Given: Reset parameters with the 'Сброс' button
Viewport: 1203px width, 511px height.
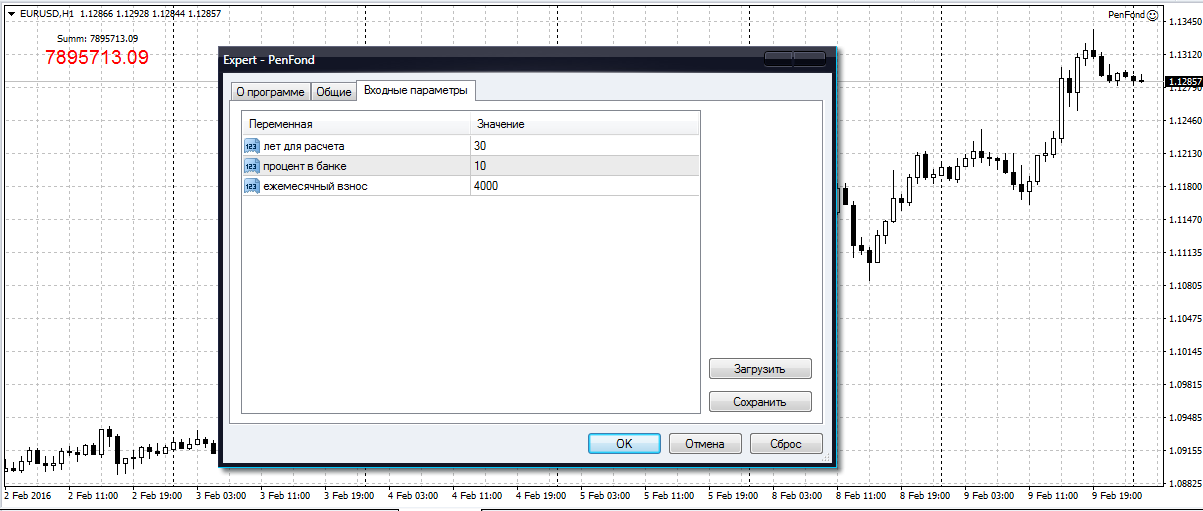Looking at the screenshot, I should (x=787, y=444).
